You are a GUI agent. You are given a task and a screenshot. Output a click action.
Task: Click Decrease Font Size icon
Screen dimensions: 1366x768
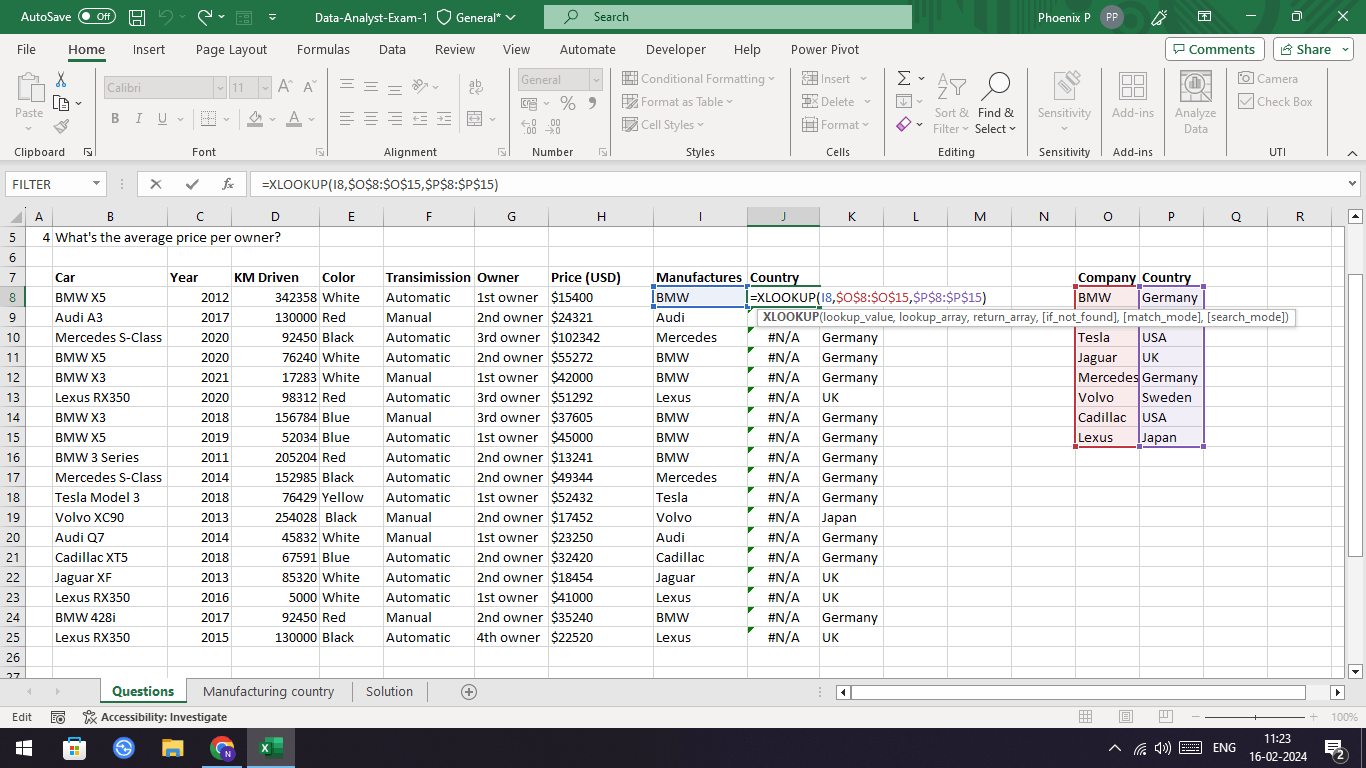coord(308,88)
